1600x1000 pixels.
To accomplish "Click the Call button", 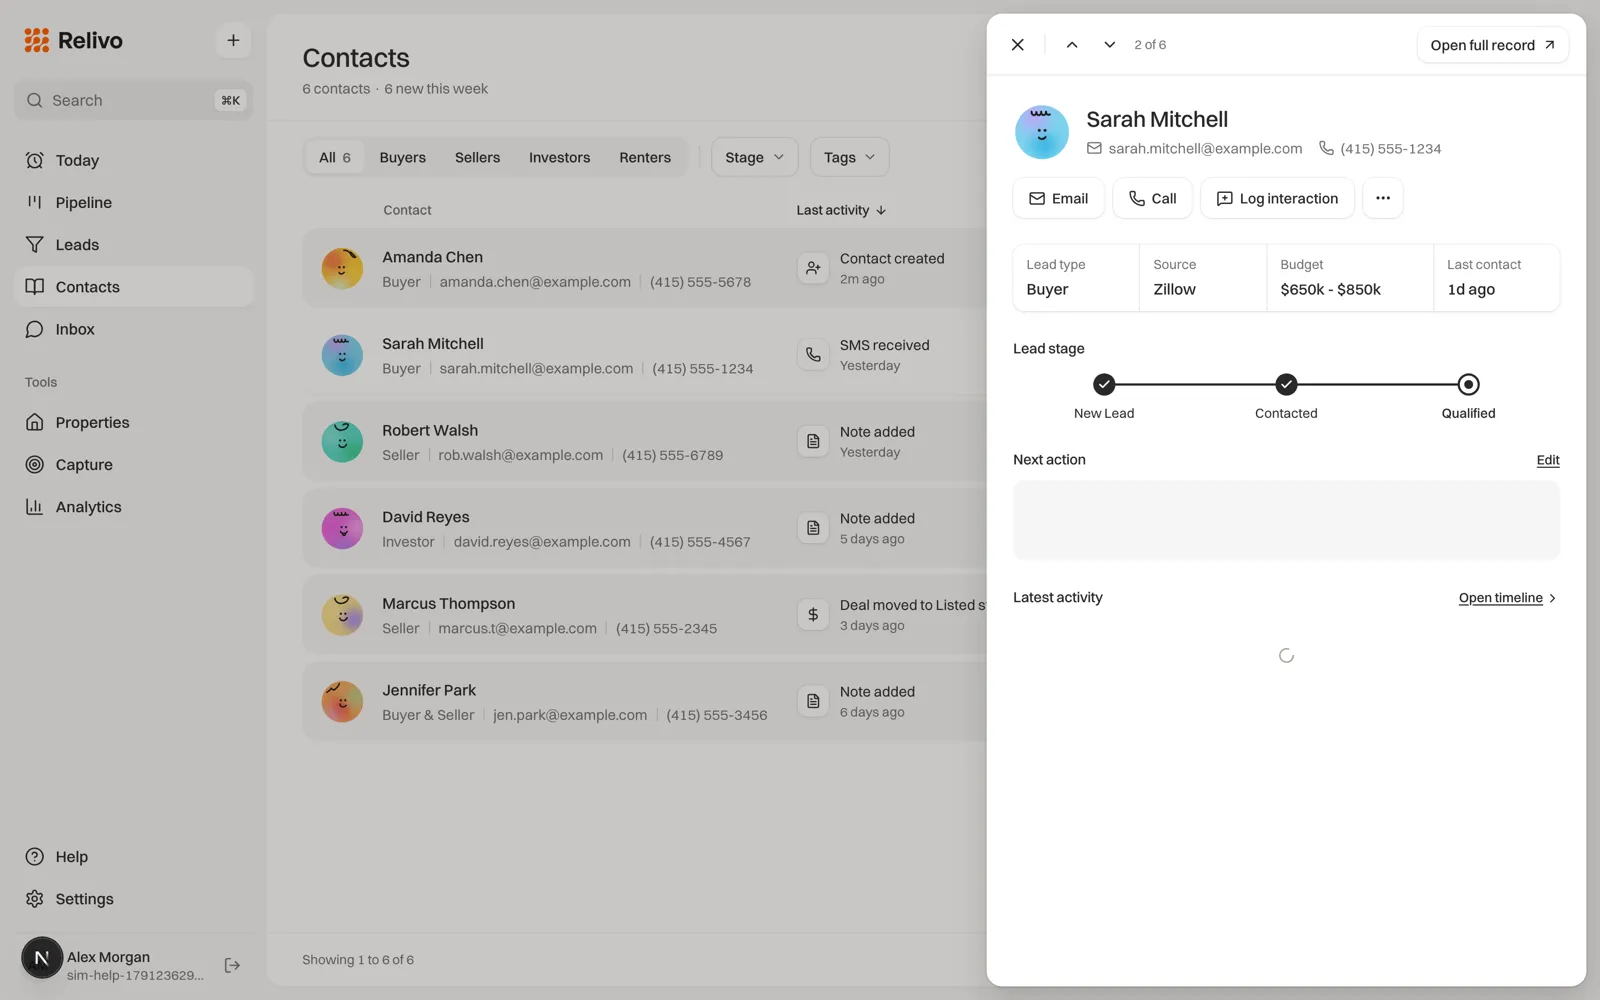I will pos(1152,198).
